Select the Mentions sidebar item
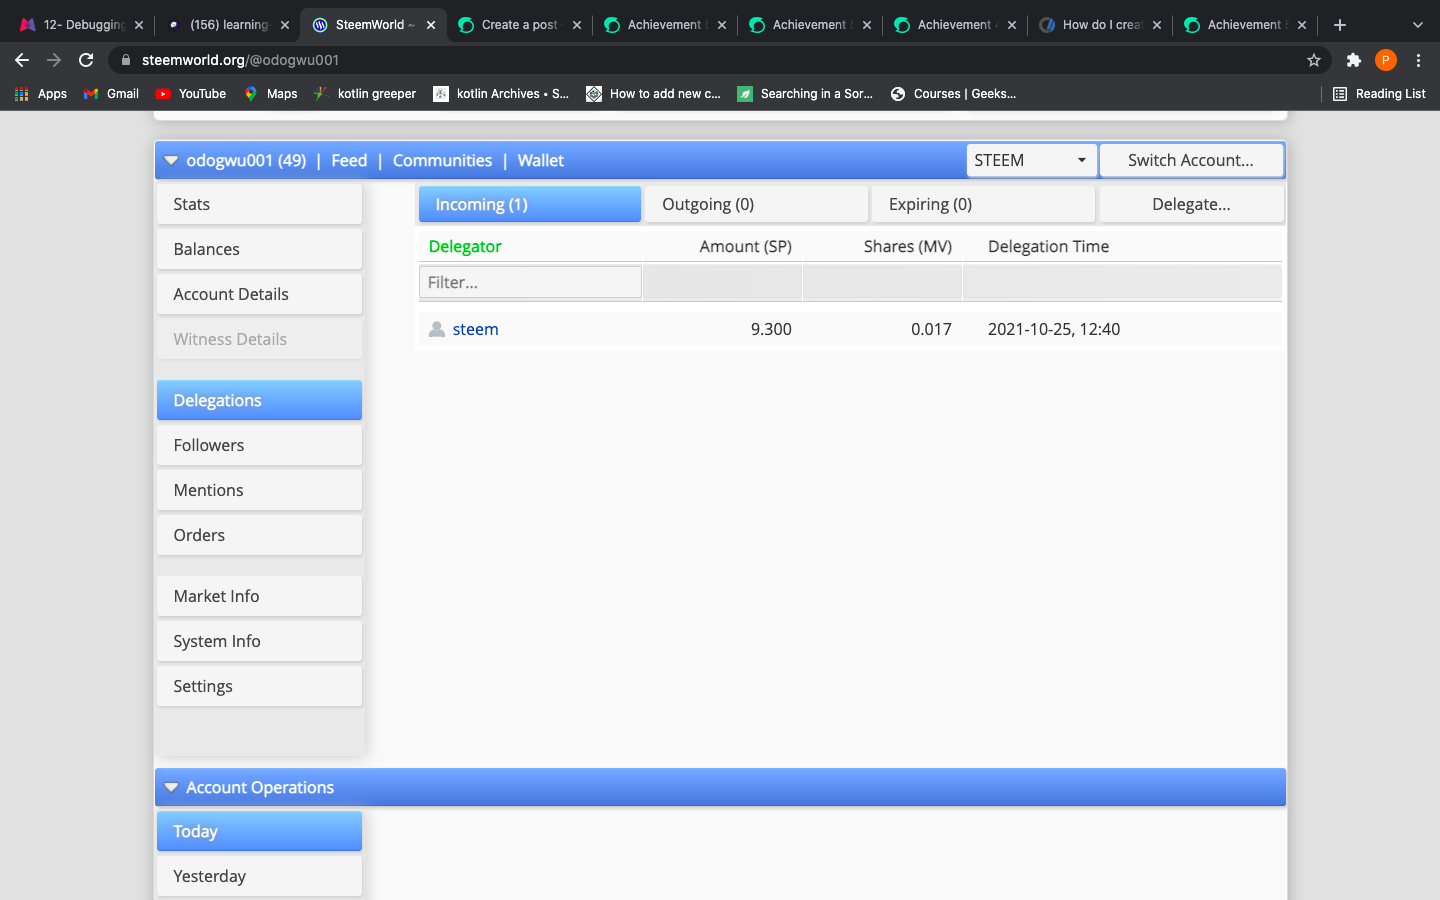Viewport: 1440px width, 900px height. click(x=259, y=490)
